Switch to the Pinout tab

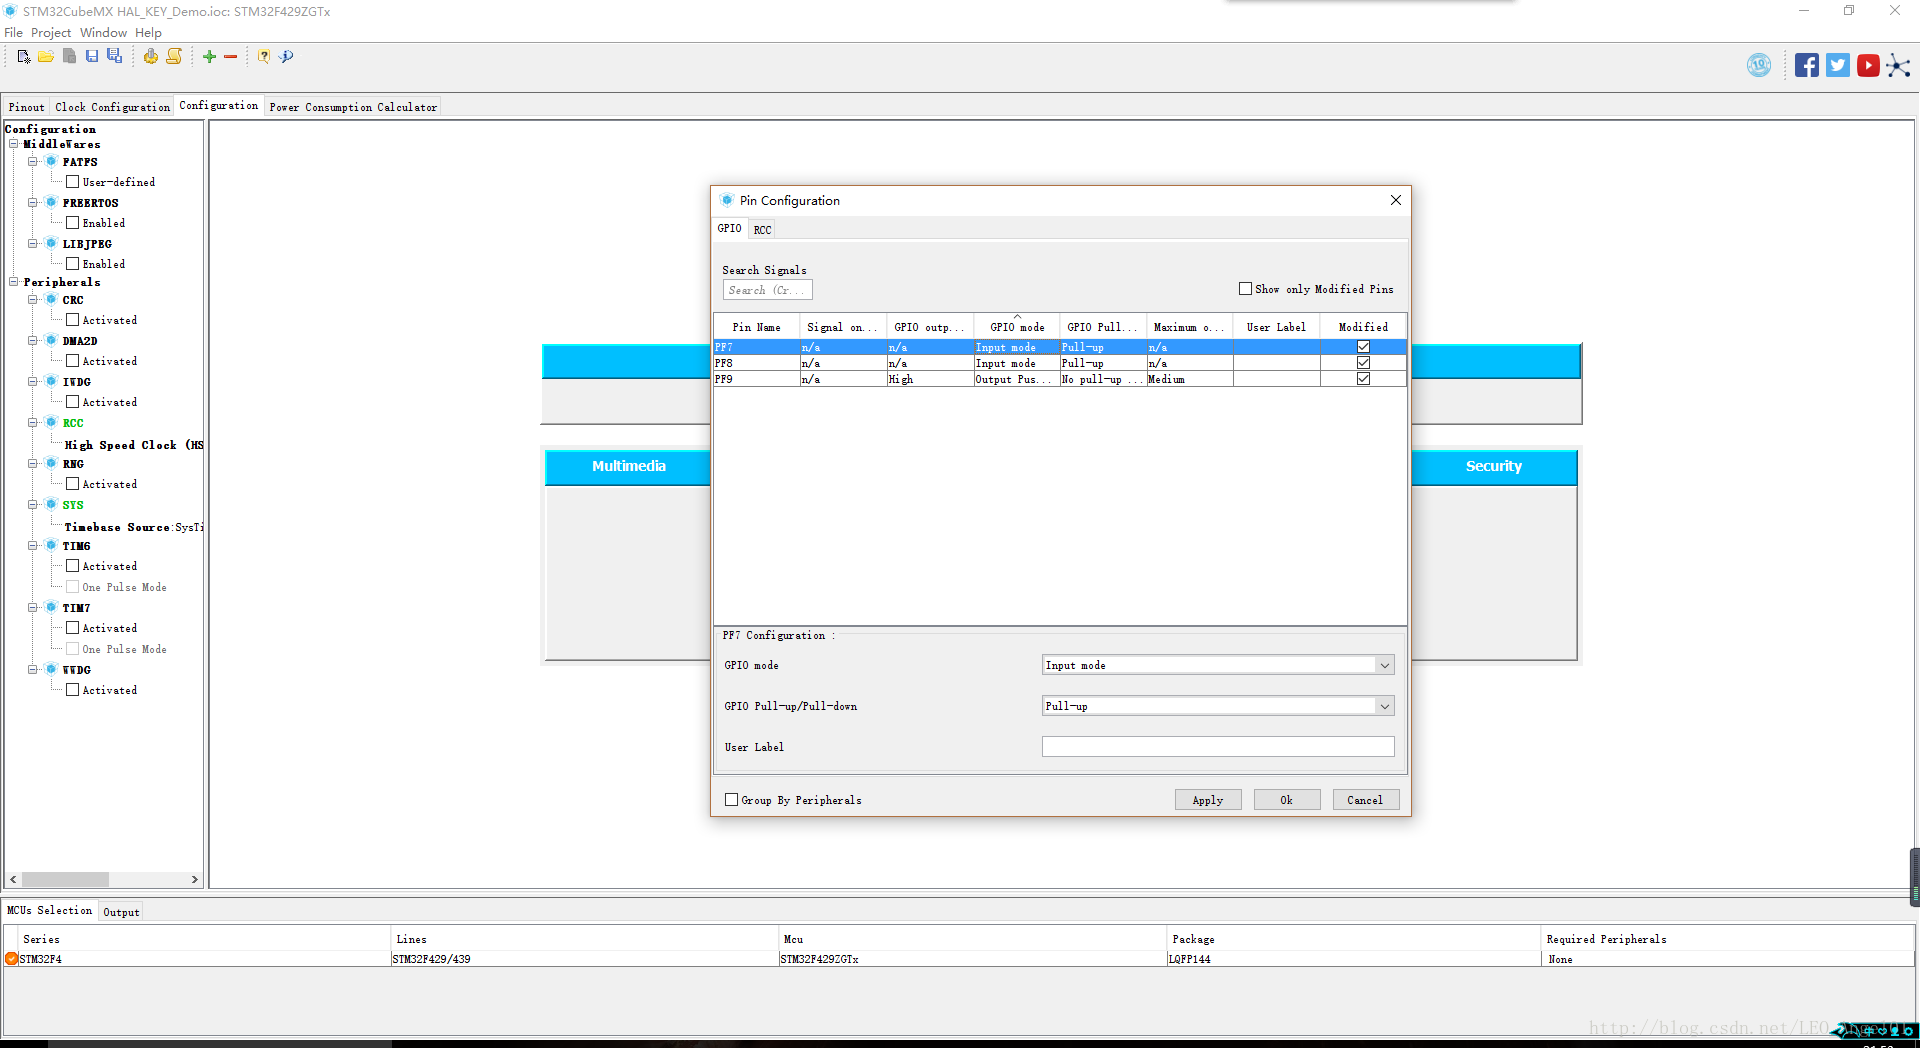pos(26,107)
